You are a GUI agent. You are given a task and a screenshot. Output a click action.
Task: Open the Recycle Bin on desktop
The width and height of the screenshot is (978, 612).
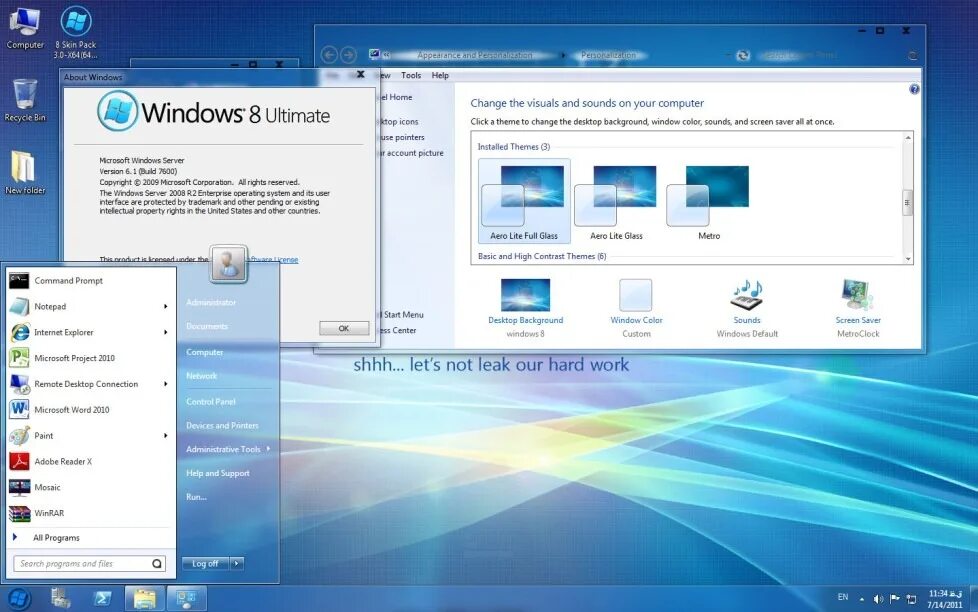click(25, 100)
